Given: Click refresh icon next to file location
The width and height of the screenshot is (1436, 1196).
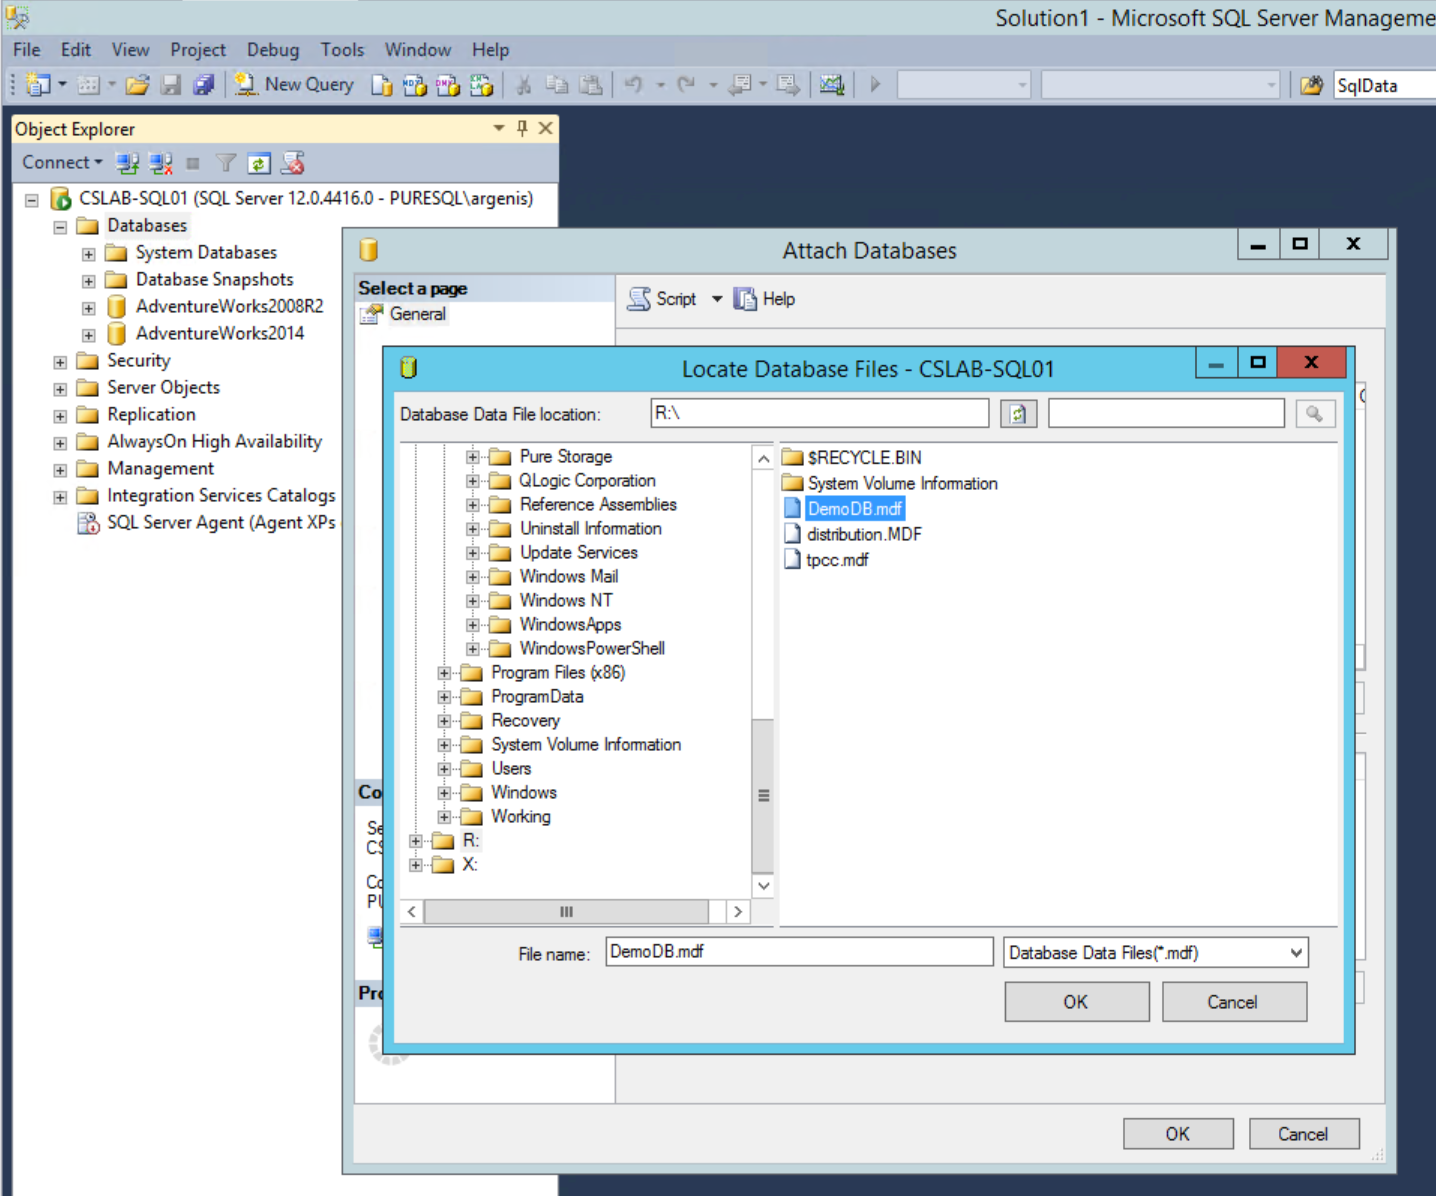Looking at the screenshot, I should tap(1018, 414).
